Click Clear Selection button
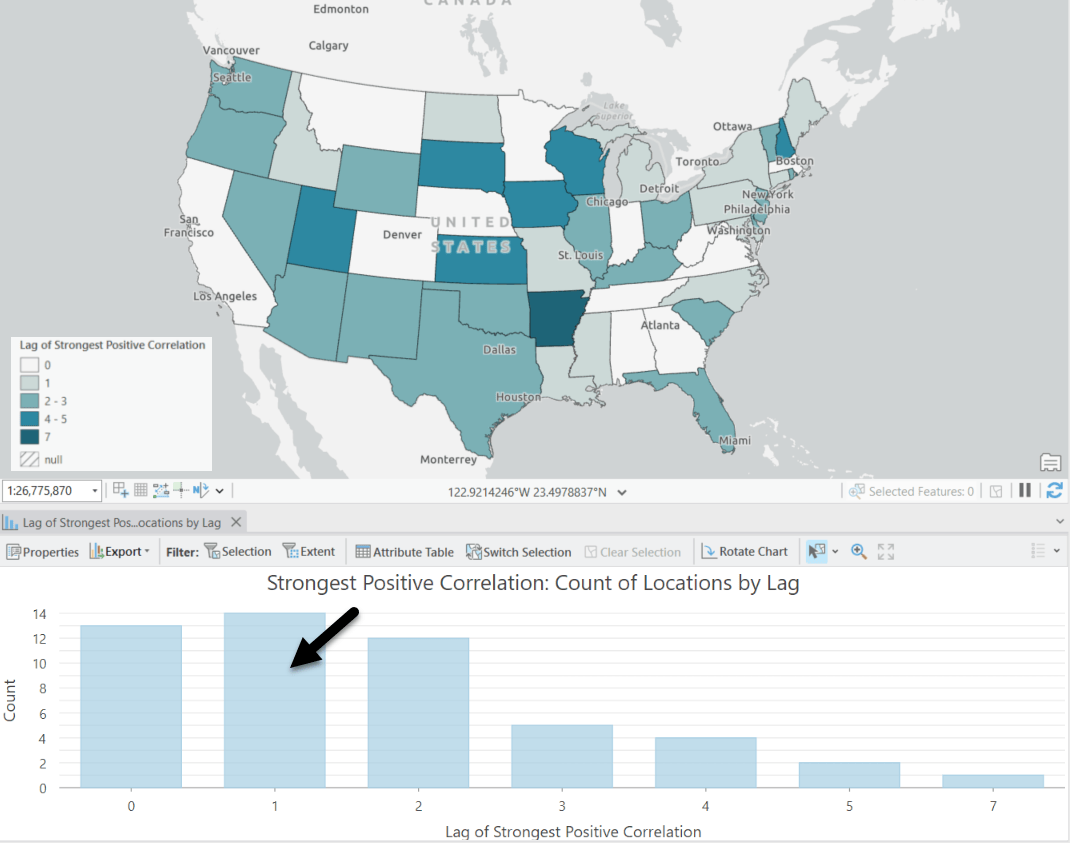Screen dimensions: 1070x843 633,552
